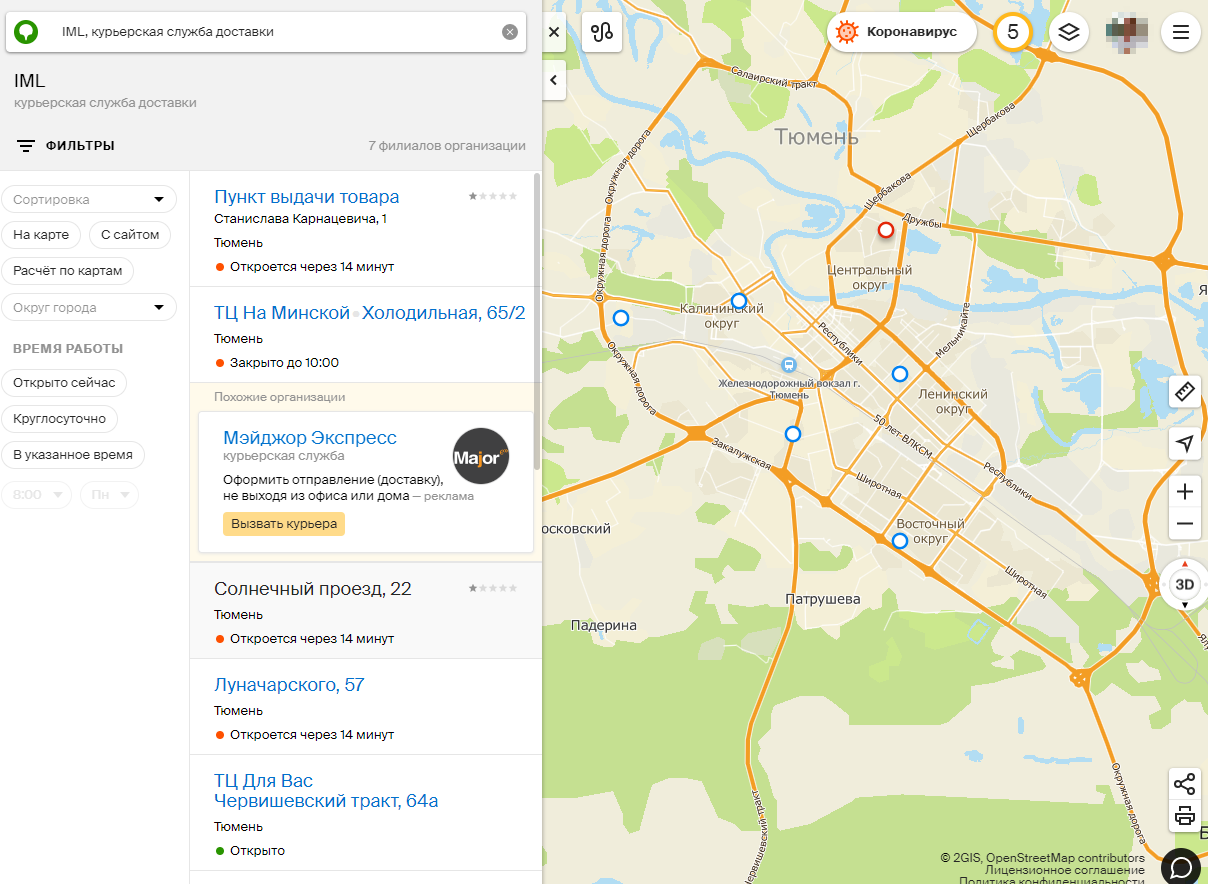Screen dimensions: 1208x884
Task: Zoom in the map with plus button
Action: (1185, 491)
